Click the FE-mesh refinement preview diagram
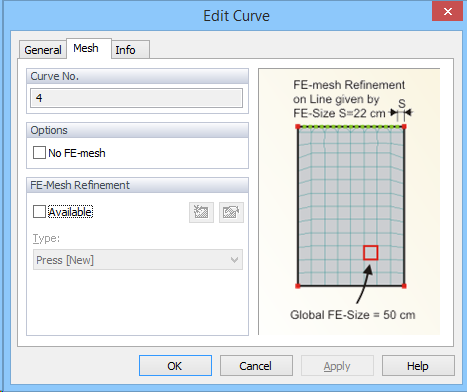467x392 pixels. pos(349,202)
